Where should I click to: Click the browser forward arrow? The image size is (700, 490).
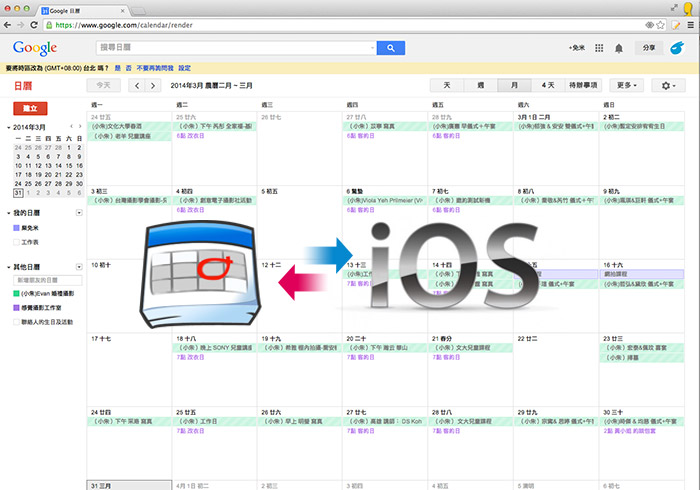coord(21,25)
